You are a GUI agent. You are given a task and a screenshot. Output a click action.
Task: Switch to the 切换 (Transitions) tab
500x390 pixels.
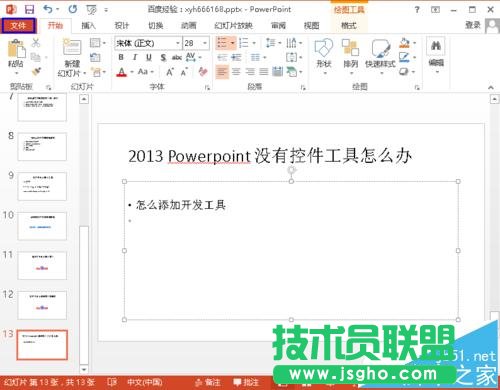click(155, 26)
